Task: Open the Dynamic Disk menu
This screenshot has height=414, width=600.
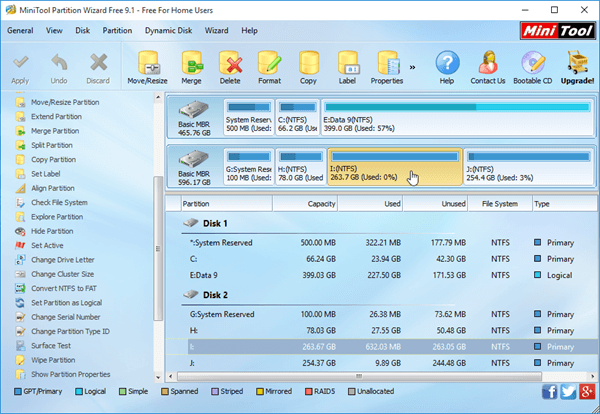Action: (x=168, y=31)
